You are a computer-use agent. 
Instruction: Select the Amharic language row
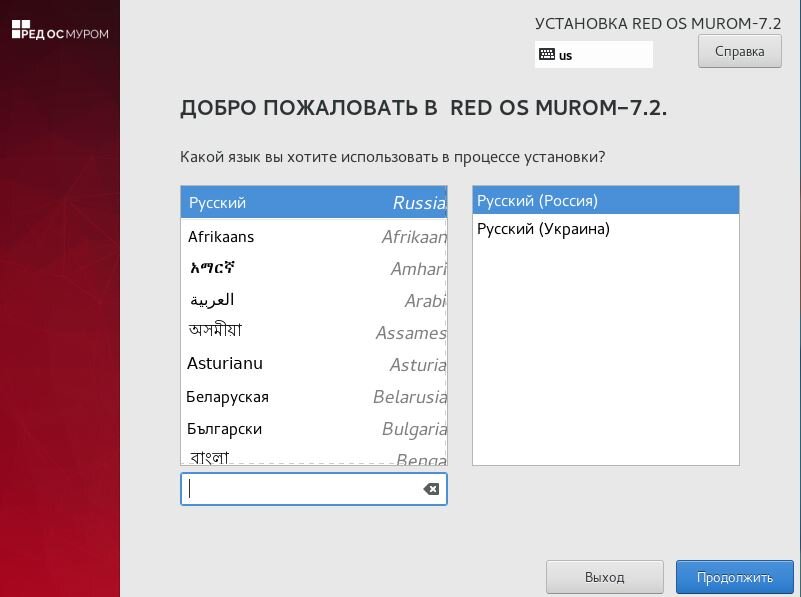point(314,269)
